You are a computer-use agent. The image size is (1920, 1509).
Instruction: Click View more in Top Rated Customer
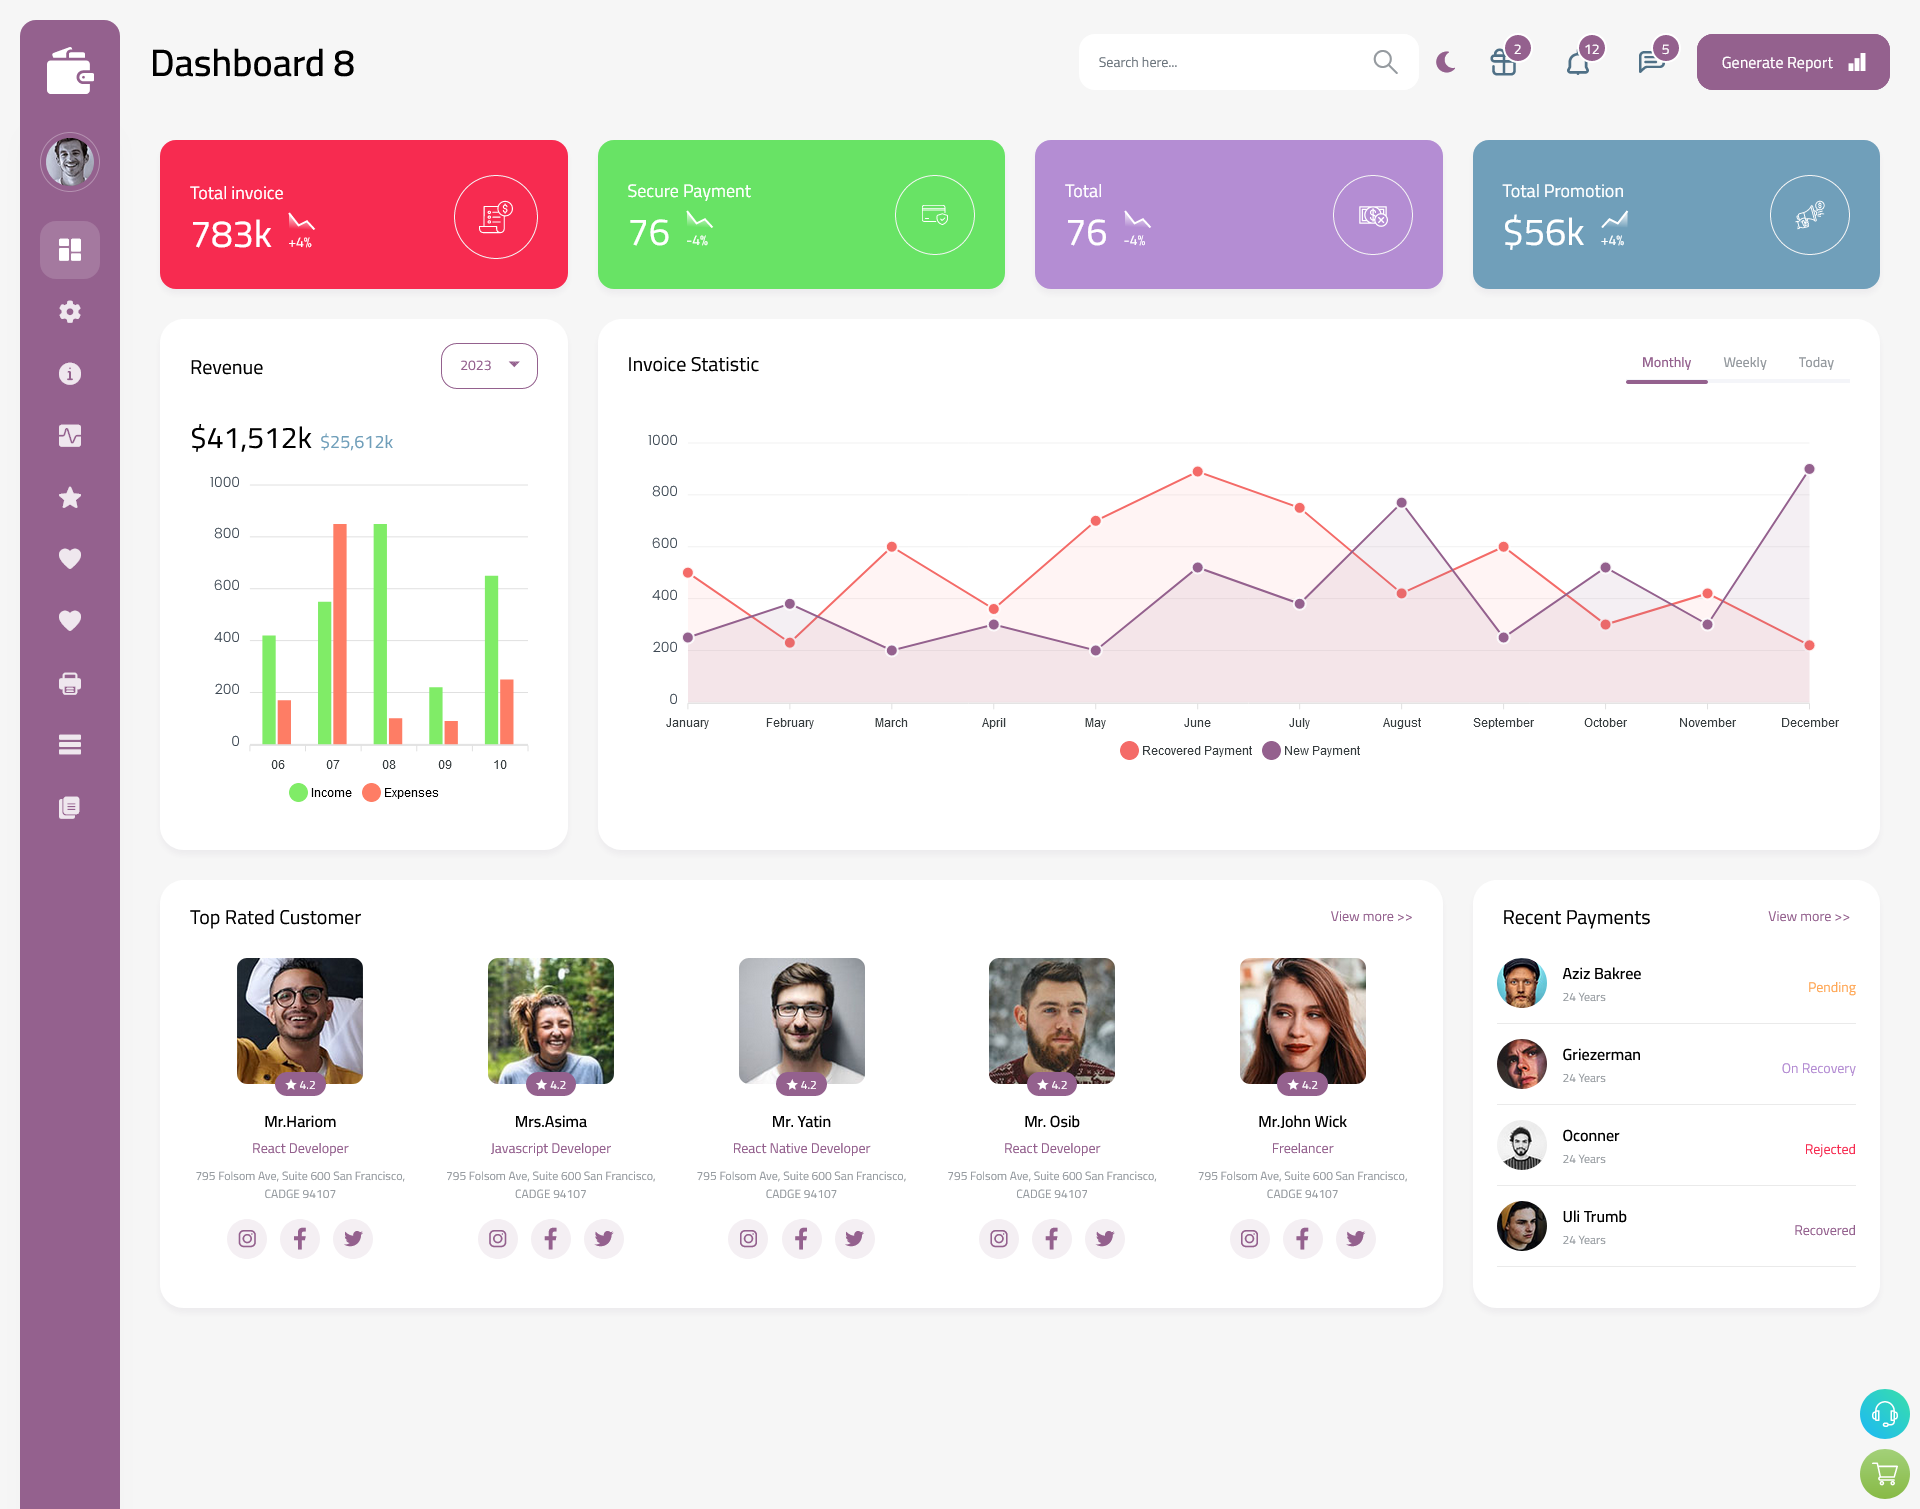1368,917
